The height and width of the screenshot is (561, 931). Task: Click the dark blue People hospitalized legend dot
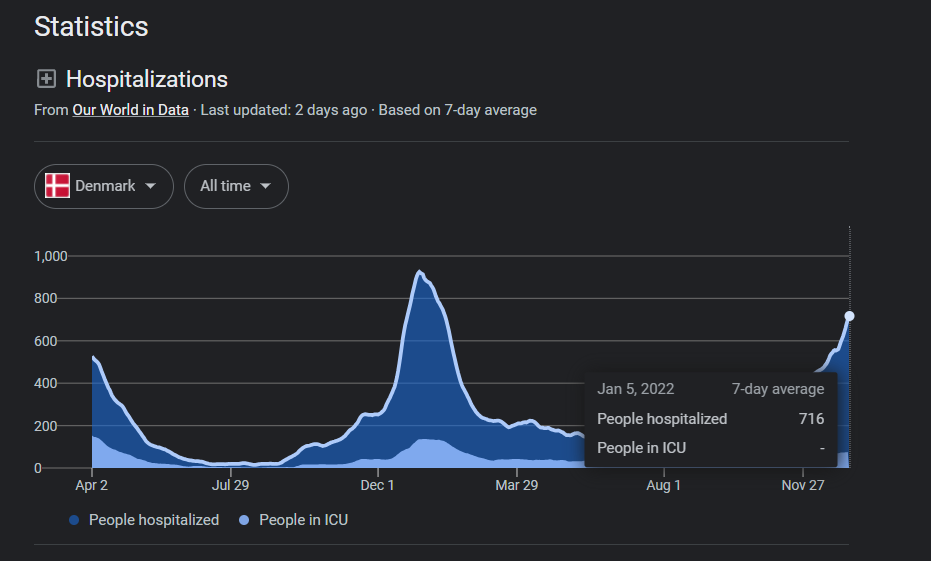point(75,520)
